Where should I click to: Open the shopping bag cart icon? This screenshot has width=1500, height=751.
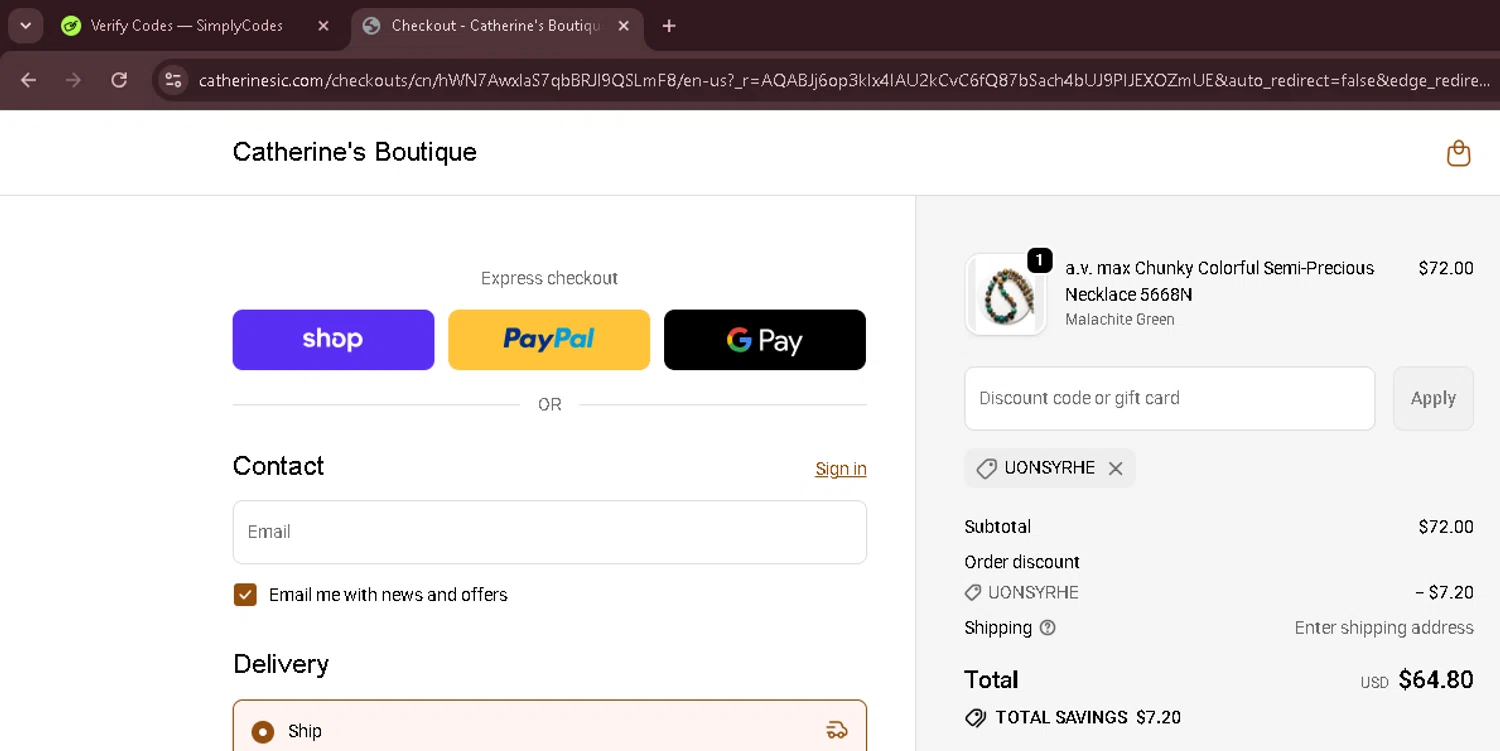pos(1458,153)
